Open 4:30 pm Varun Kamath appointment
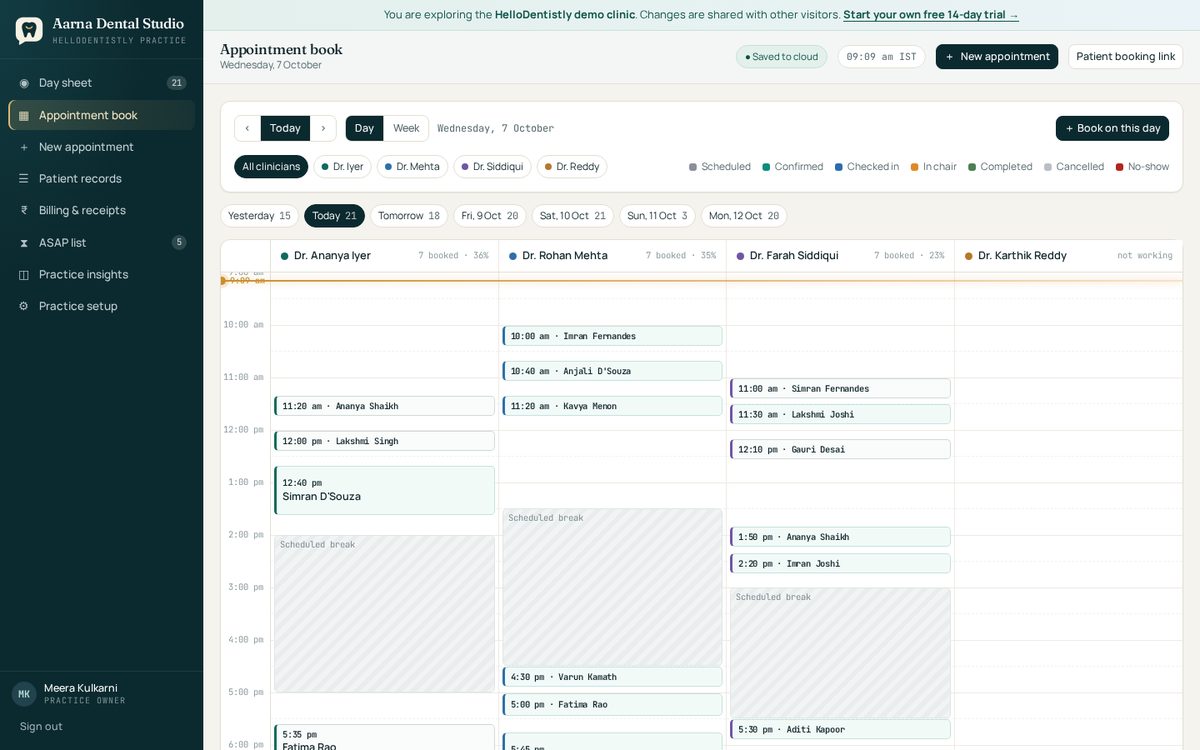This screenshot has height=750, width=1200. [x=612, y=677]
